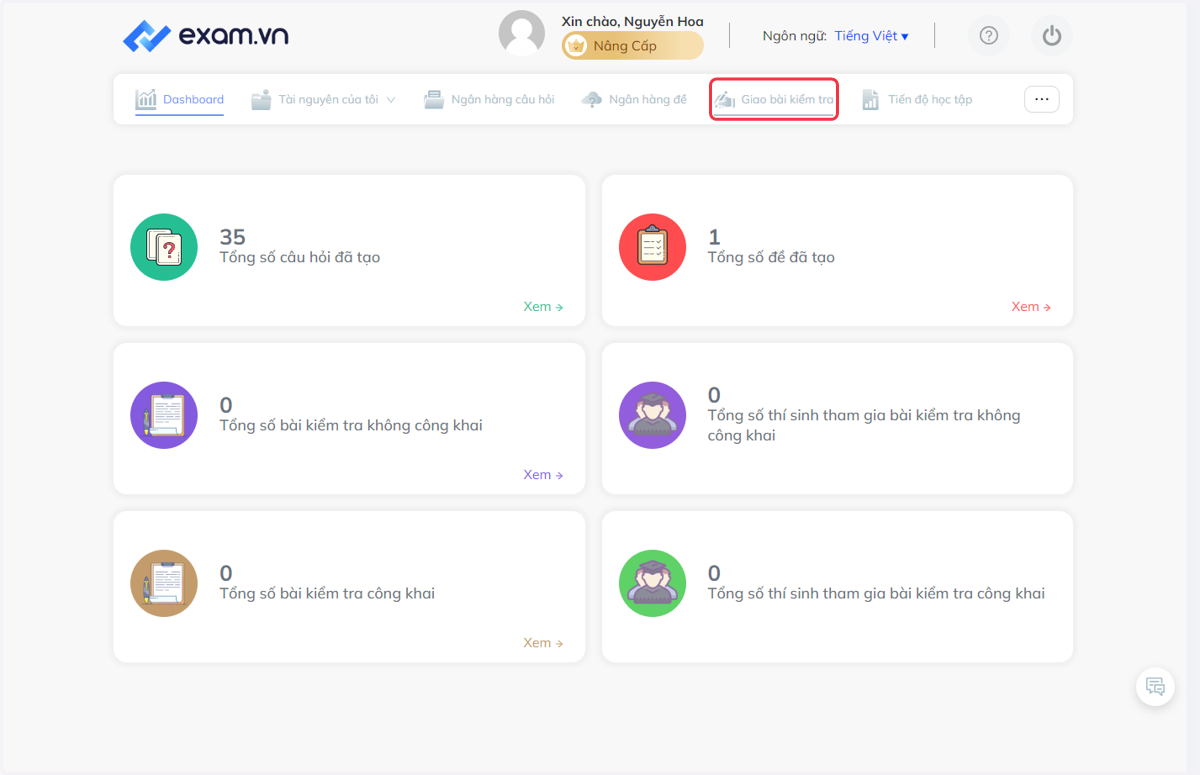The image size is (1200, 775).
Task: Open the Tiến độ học tập tab
Action: click(917, 100)
